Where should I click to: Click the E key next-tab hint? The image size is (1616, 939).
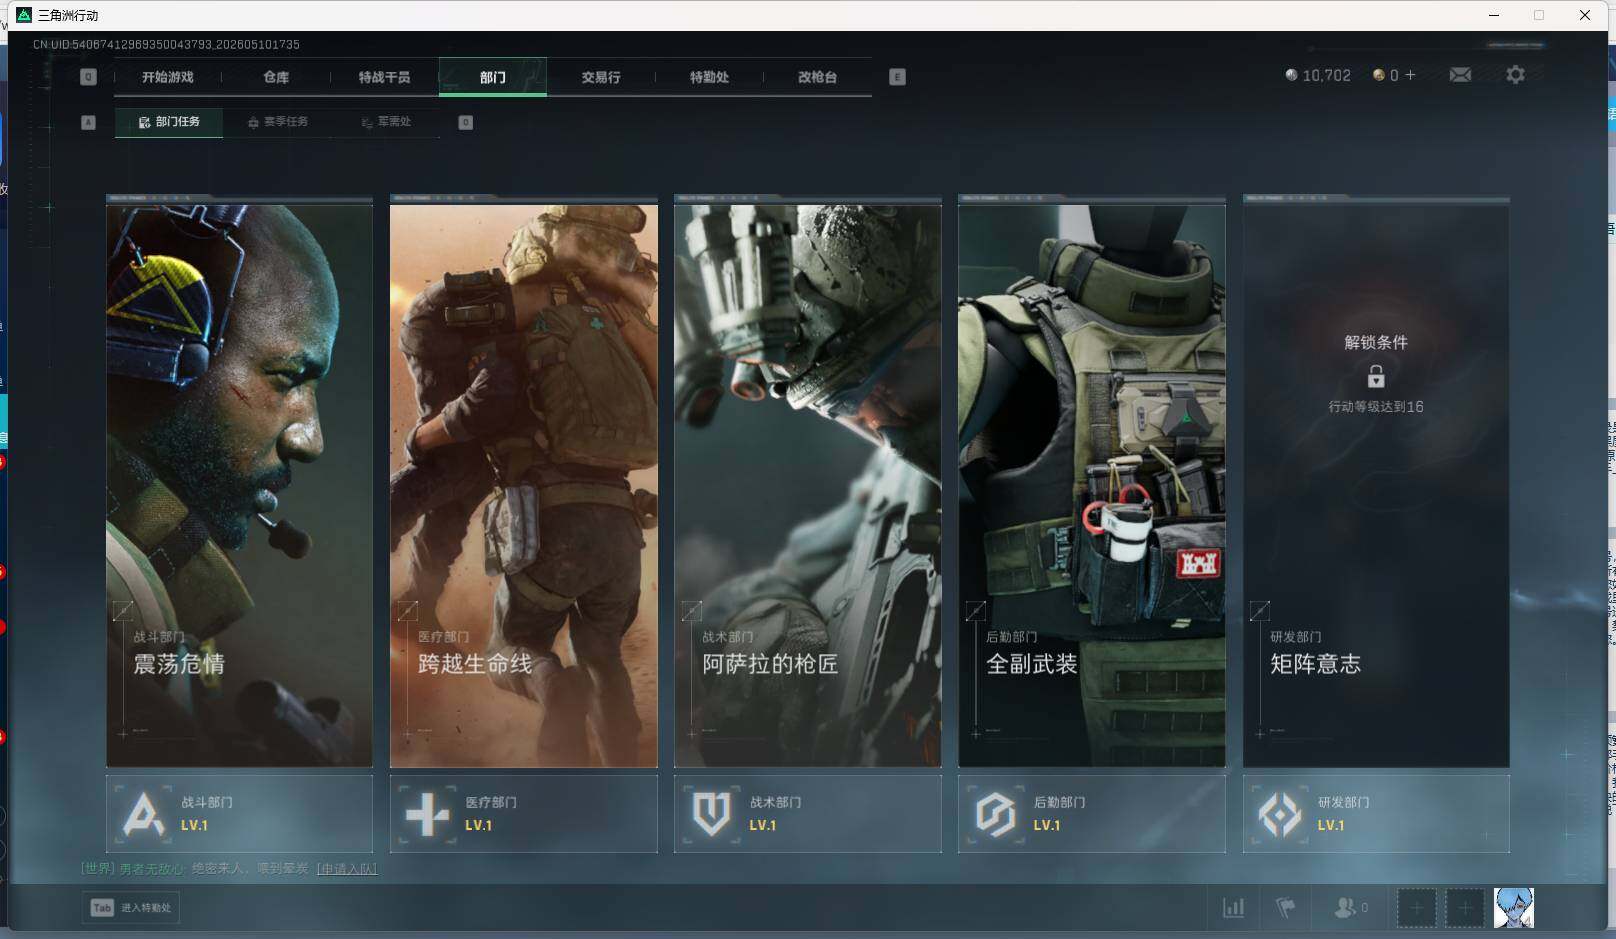tap(897, 77)
